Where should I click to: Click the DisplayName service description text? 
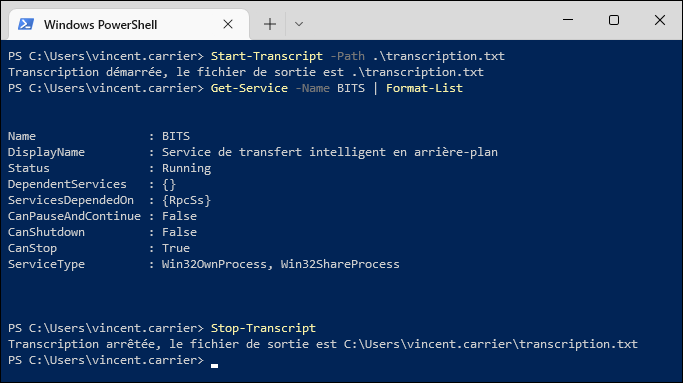pos(330,152)
